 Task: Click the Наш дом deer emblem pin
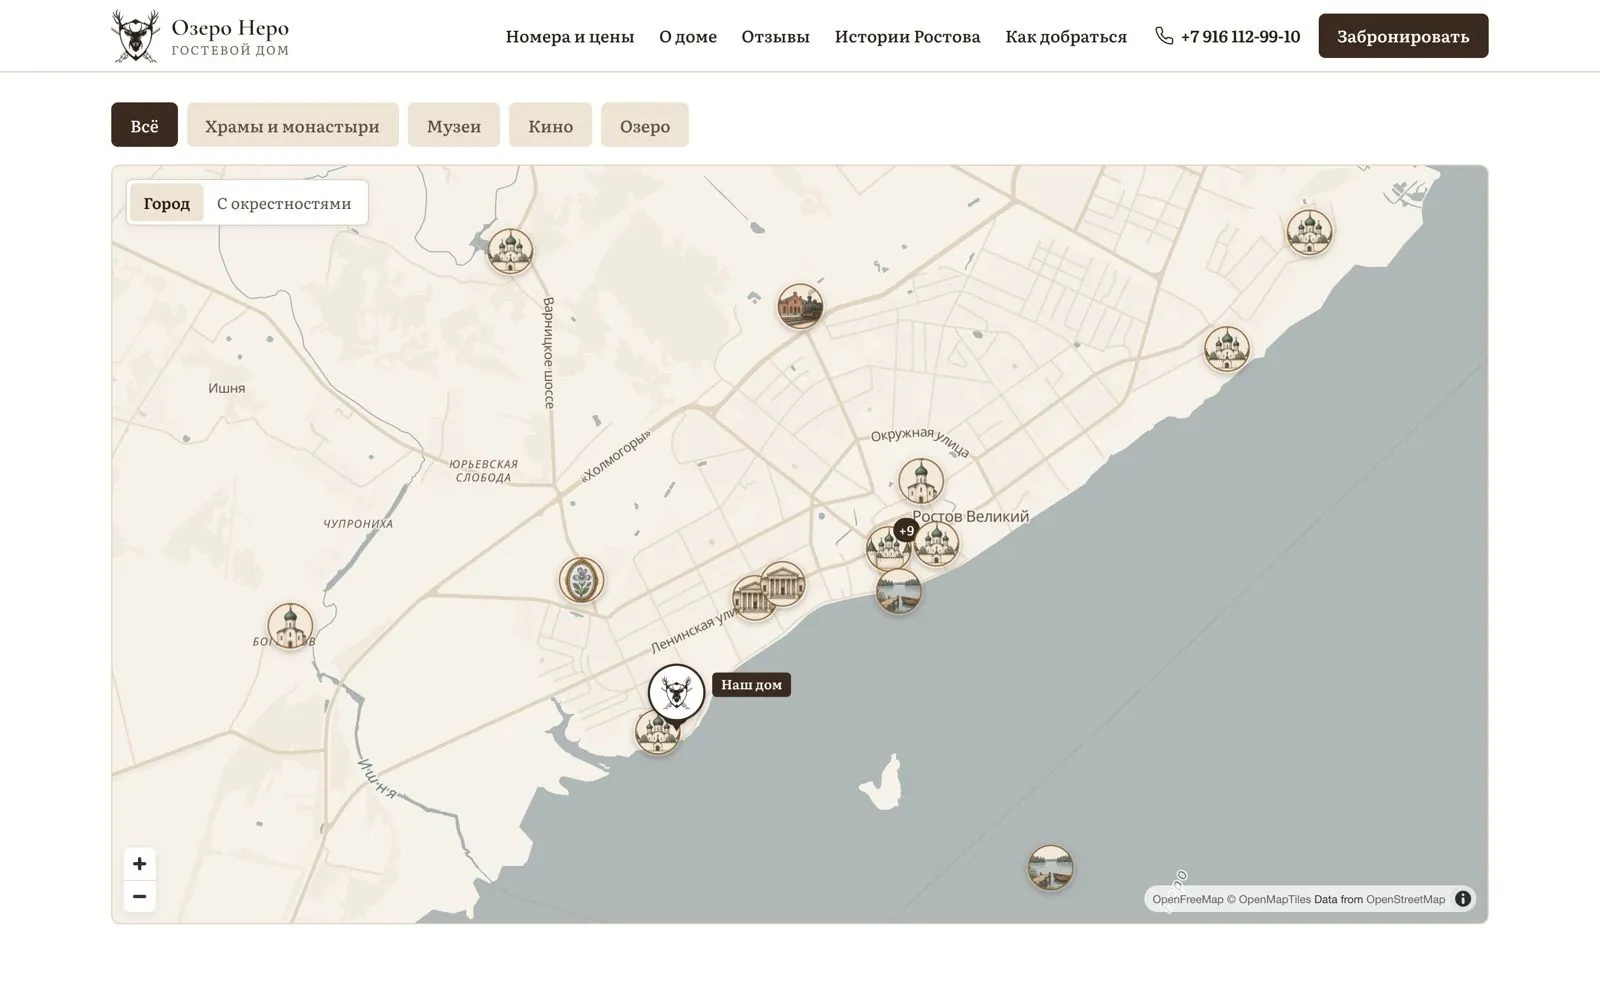coord(676,692)
